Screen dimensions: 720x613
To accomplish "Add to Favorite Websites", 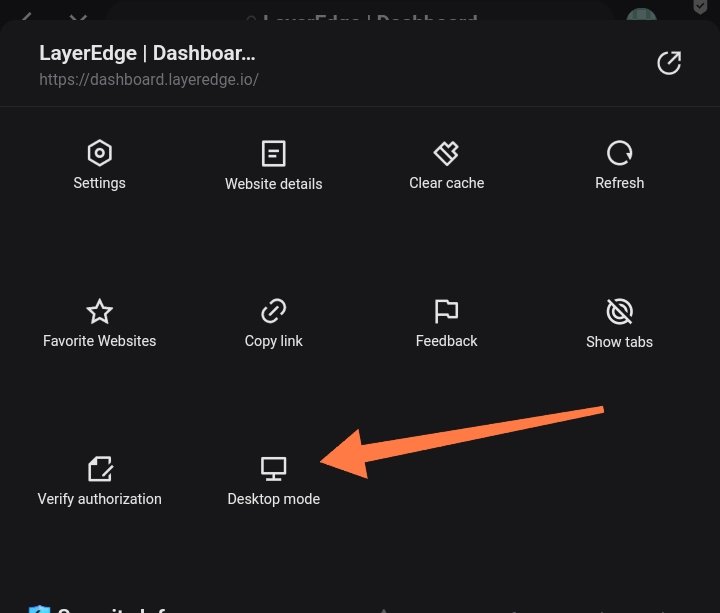I will [x=99, y=323].
